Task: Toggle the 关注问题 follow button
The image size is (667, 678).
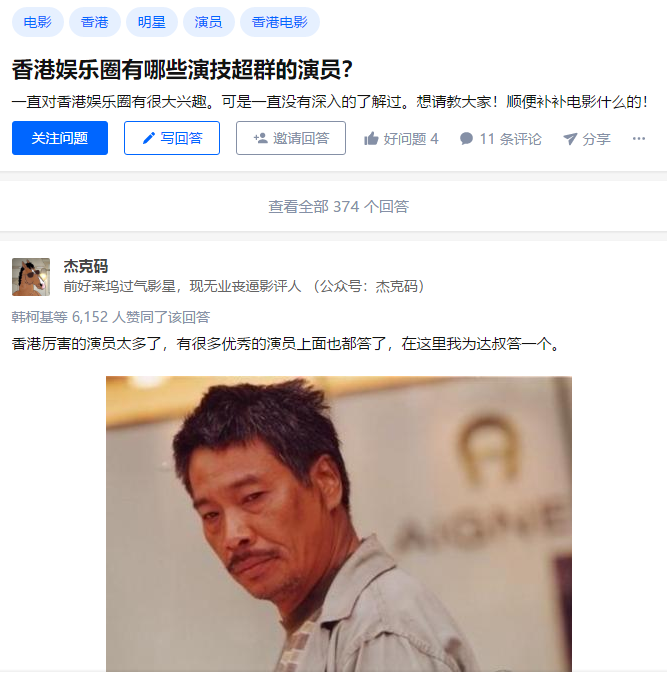Action: coord(60,138)
